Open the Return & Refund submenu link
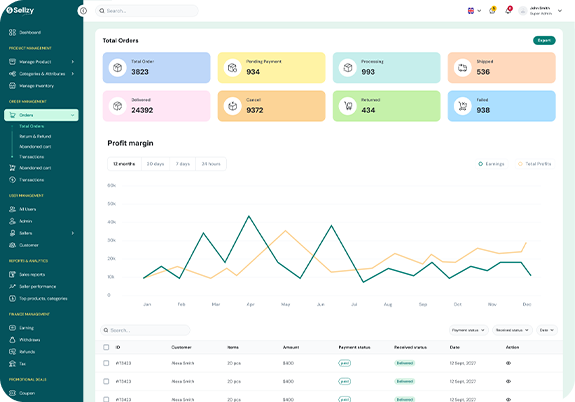Viewport: 575px width, 402px height. [x=35, y=136]
